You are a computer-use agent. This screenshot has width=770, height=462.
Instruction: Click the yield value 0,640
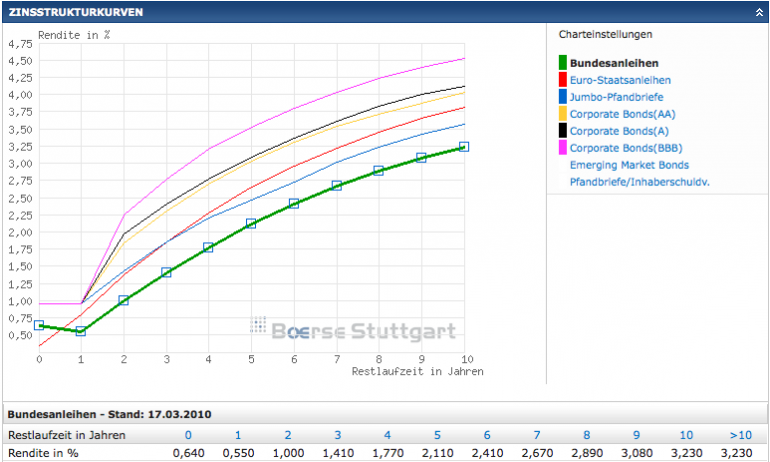tap(189, 453)
